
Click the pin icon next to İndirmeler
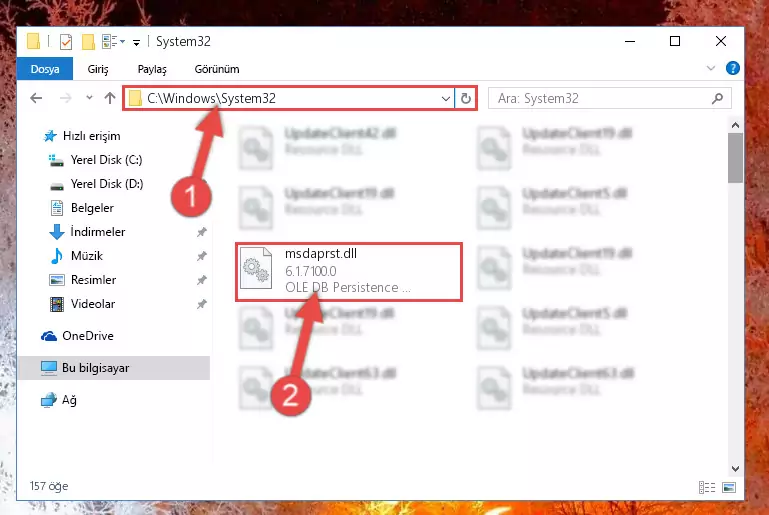202,232
